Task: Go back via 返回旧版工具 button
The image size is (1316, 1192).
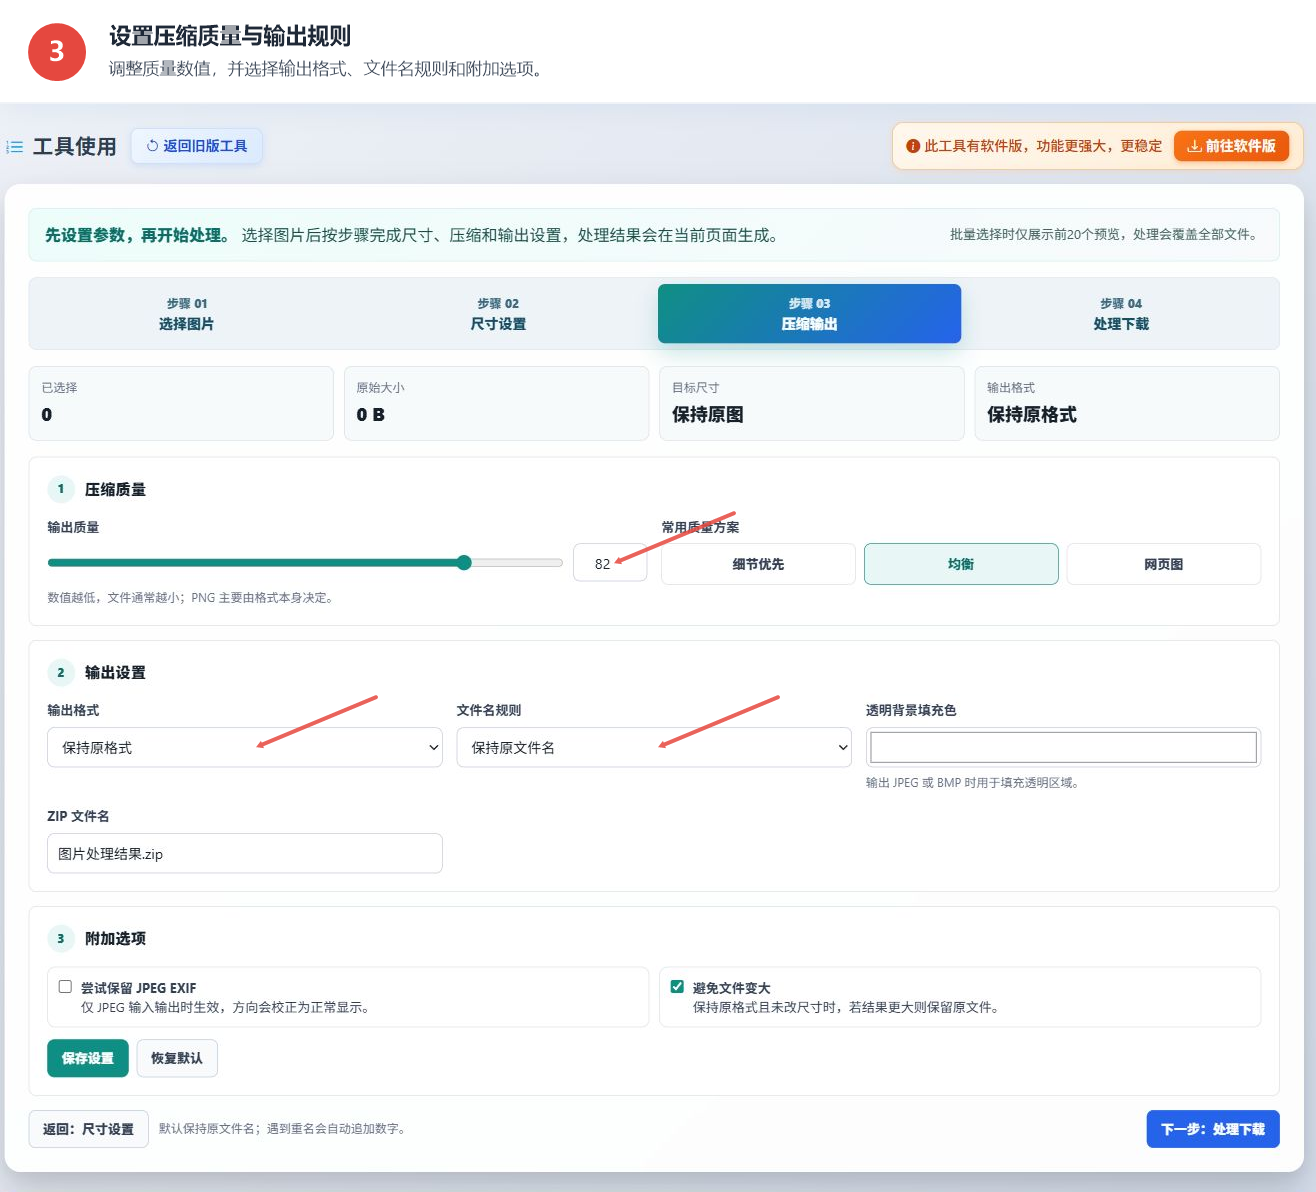Action: click(x=197, y=146)
